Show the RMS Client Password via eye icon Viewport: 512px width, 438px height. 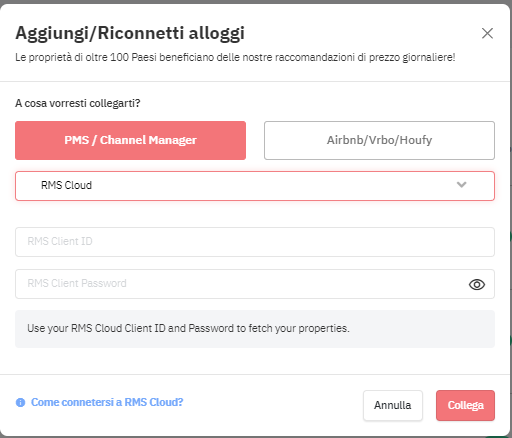point(477,284)
